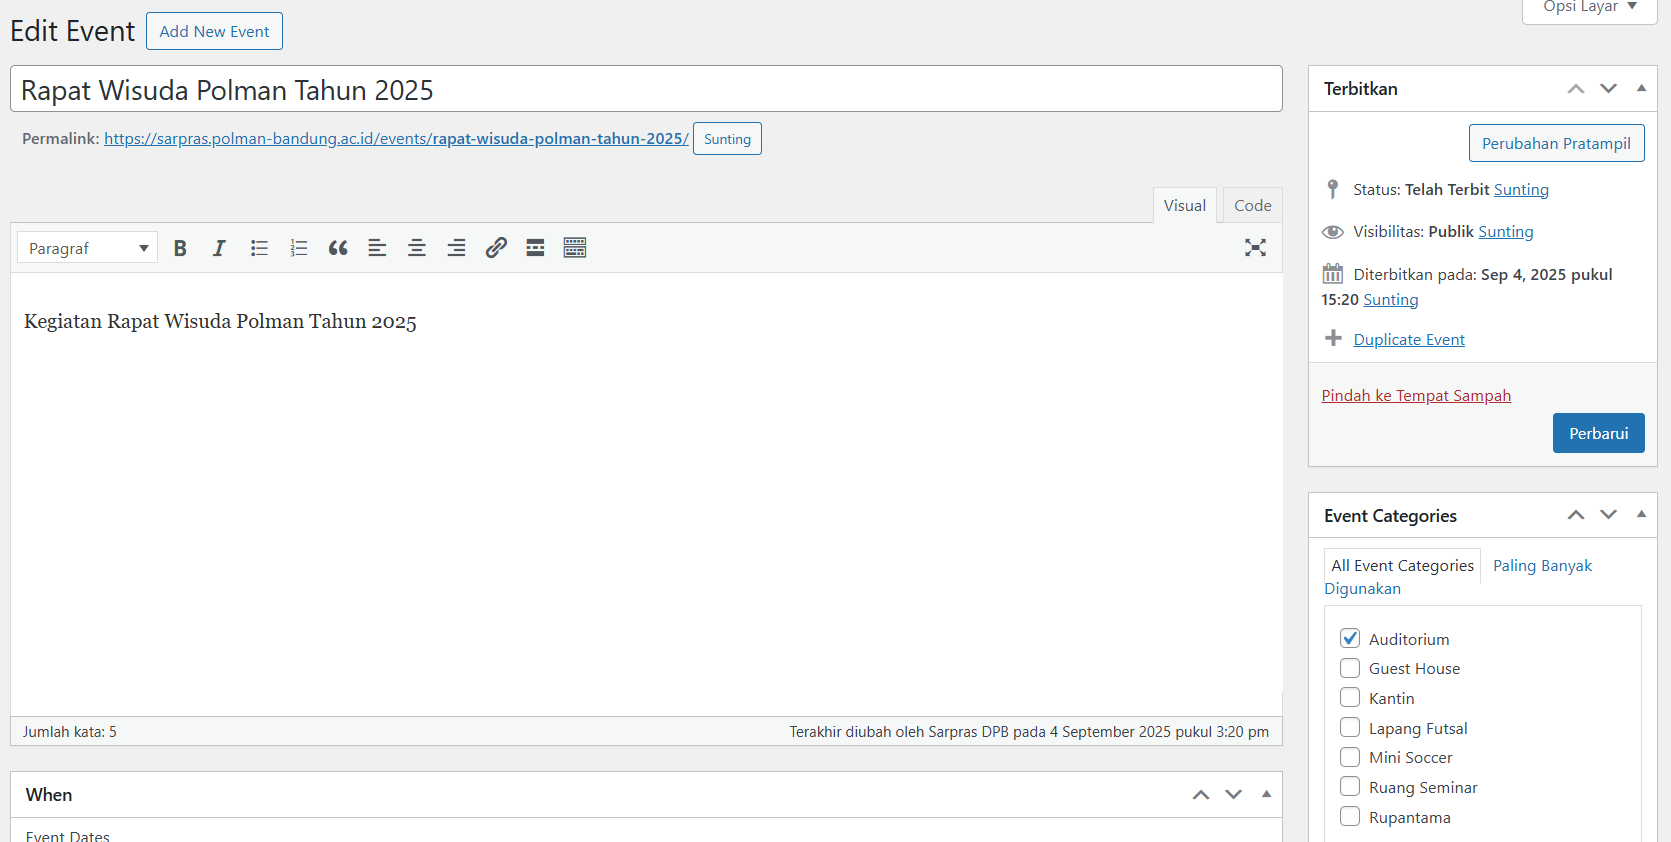The width and height of the screenshot is (1671, 842).
Task: Expand the Opsi Layar screen options
Action: (x=1589, y=8)
